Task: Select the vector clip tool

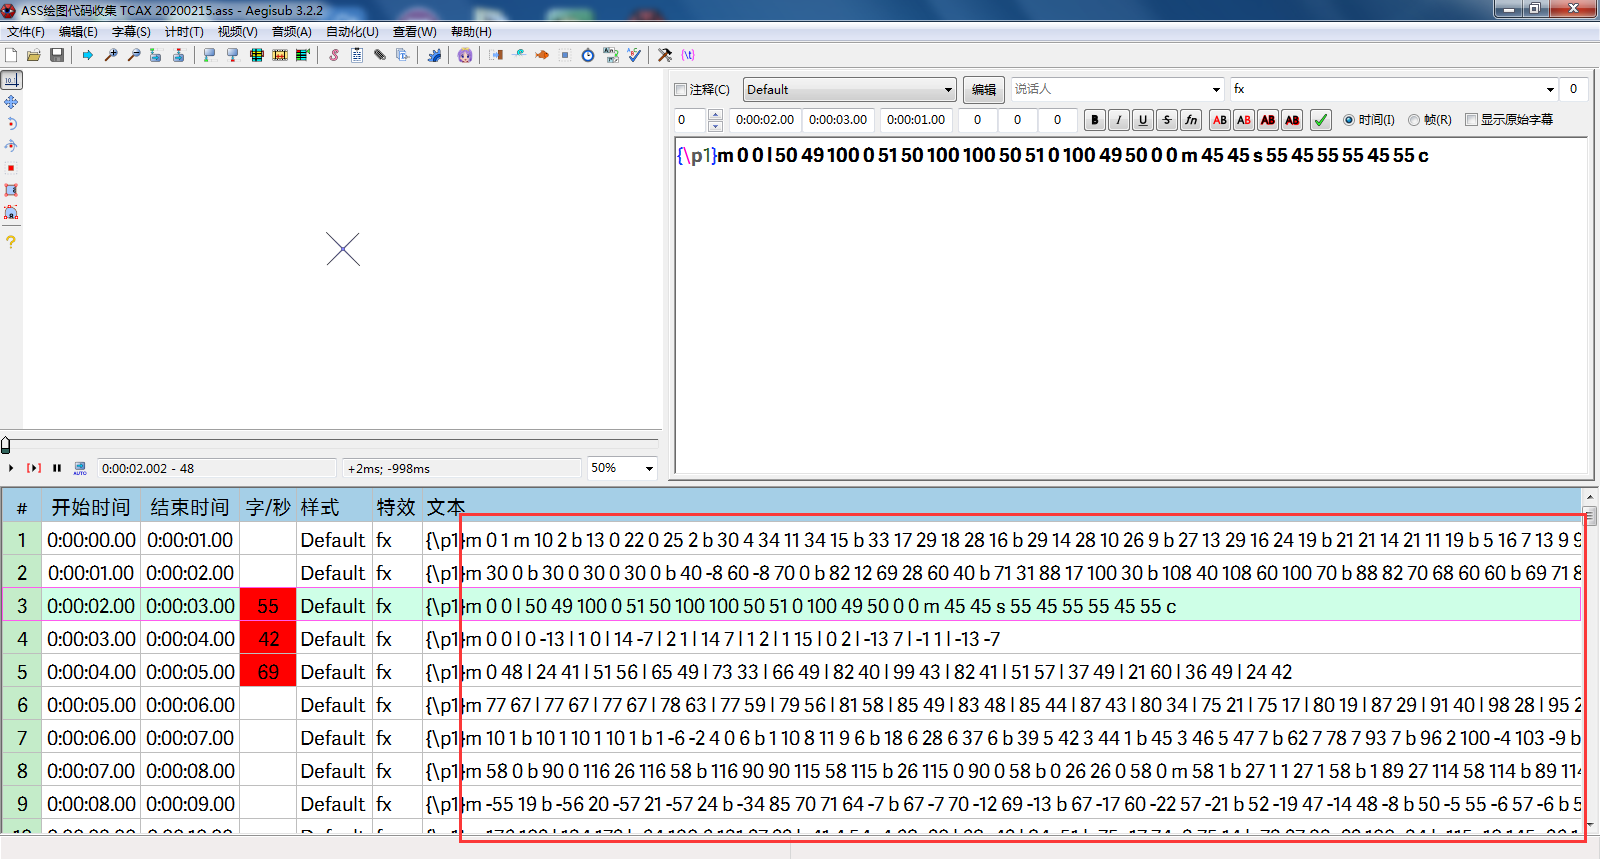Action: point(11,212)
